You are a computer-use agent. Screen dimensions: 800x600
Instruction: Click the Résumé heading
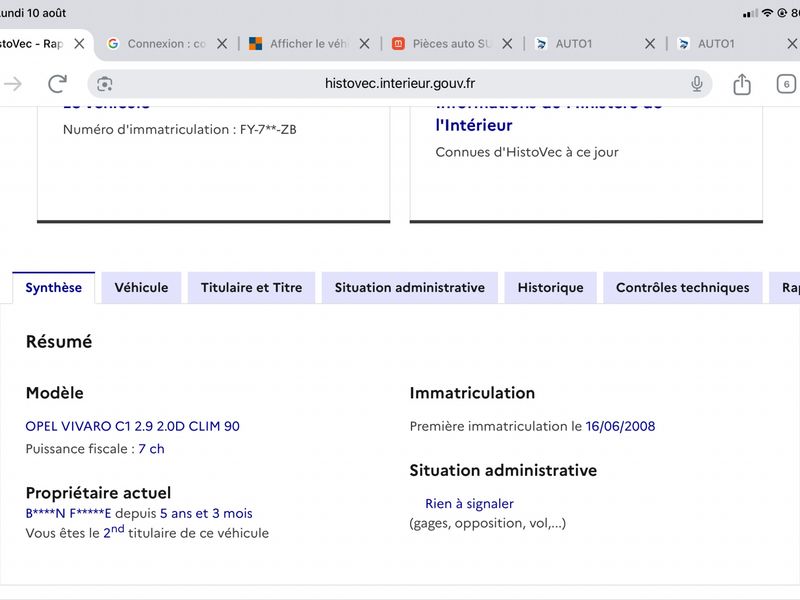click(x=59, y=341)
